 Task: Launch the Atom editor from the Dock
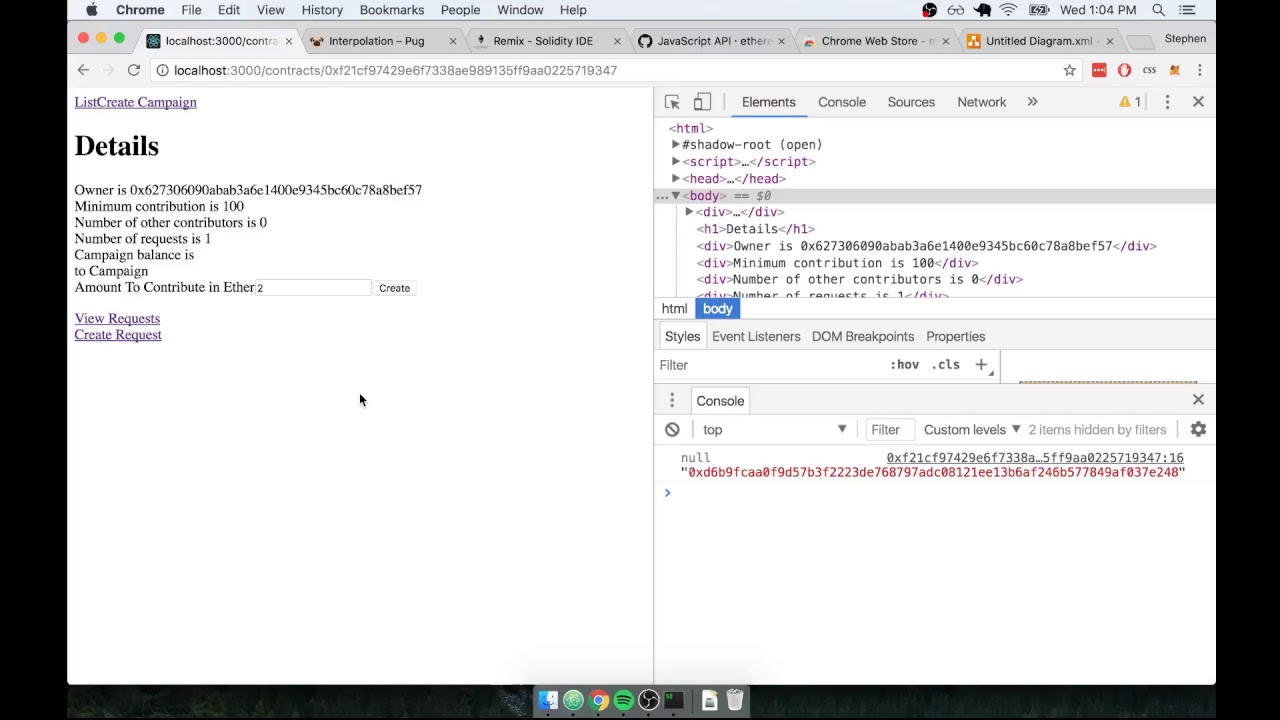573,700
